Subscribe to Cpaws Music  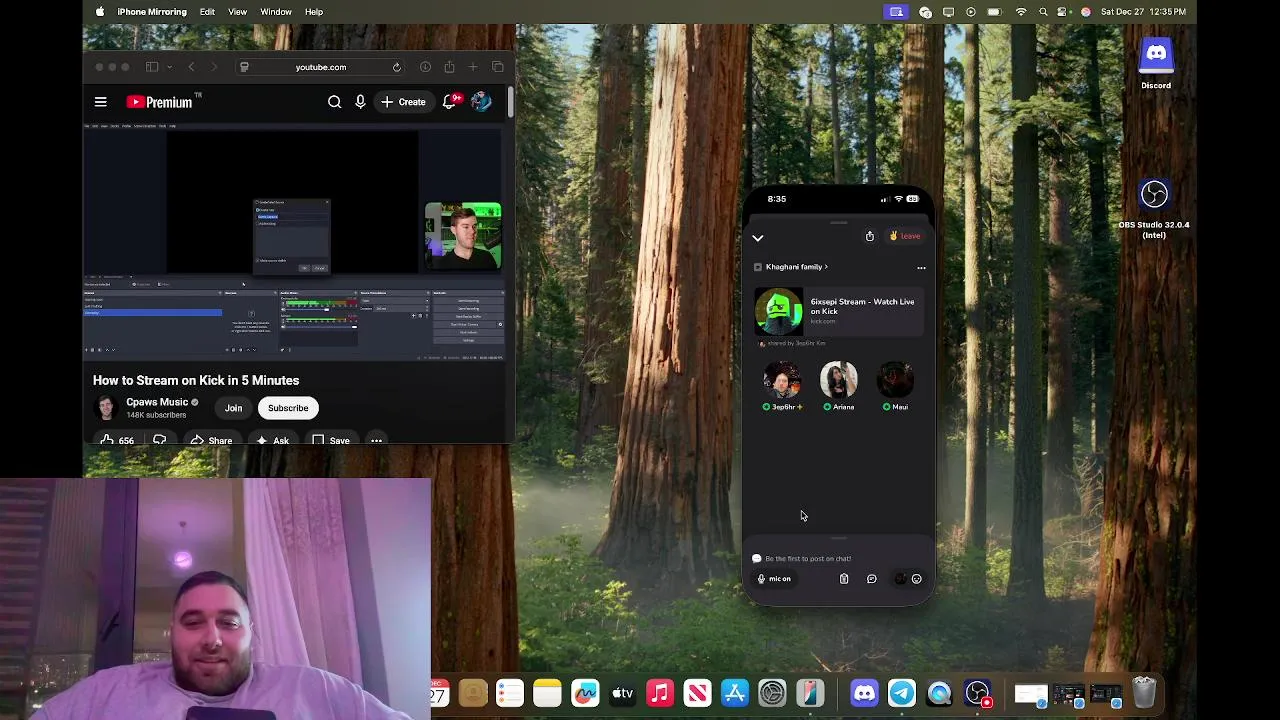288,408
